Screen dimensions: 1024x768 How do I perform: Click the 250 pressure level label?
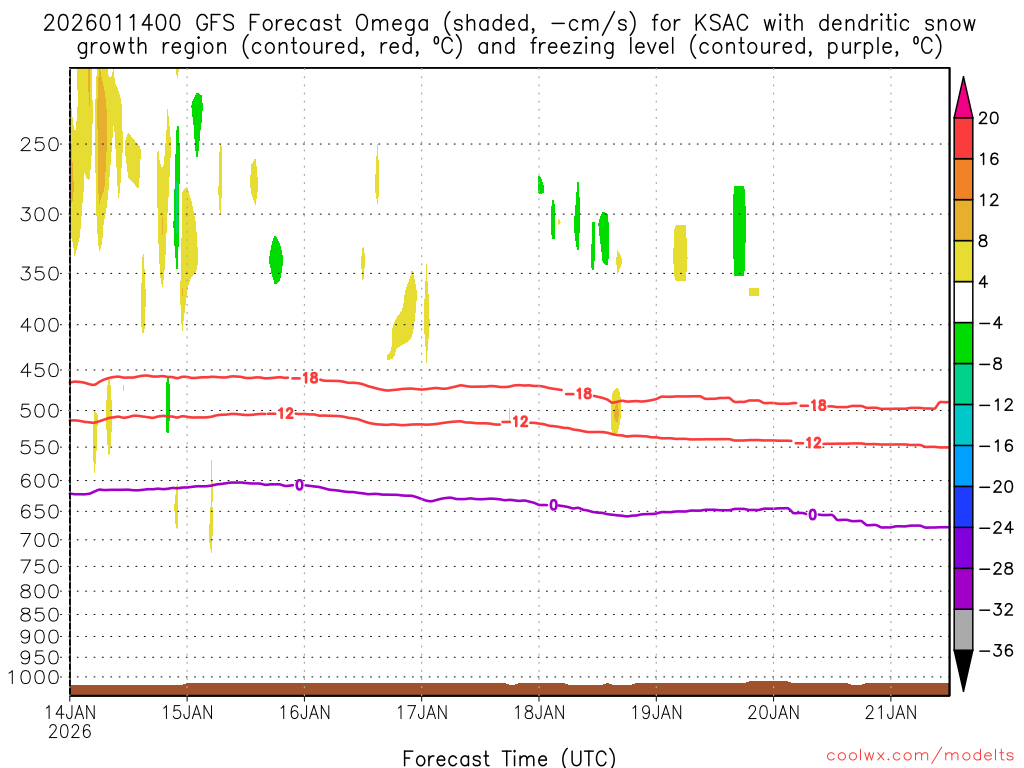pos(40,144)
